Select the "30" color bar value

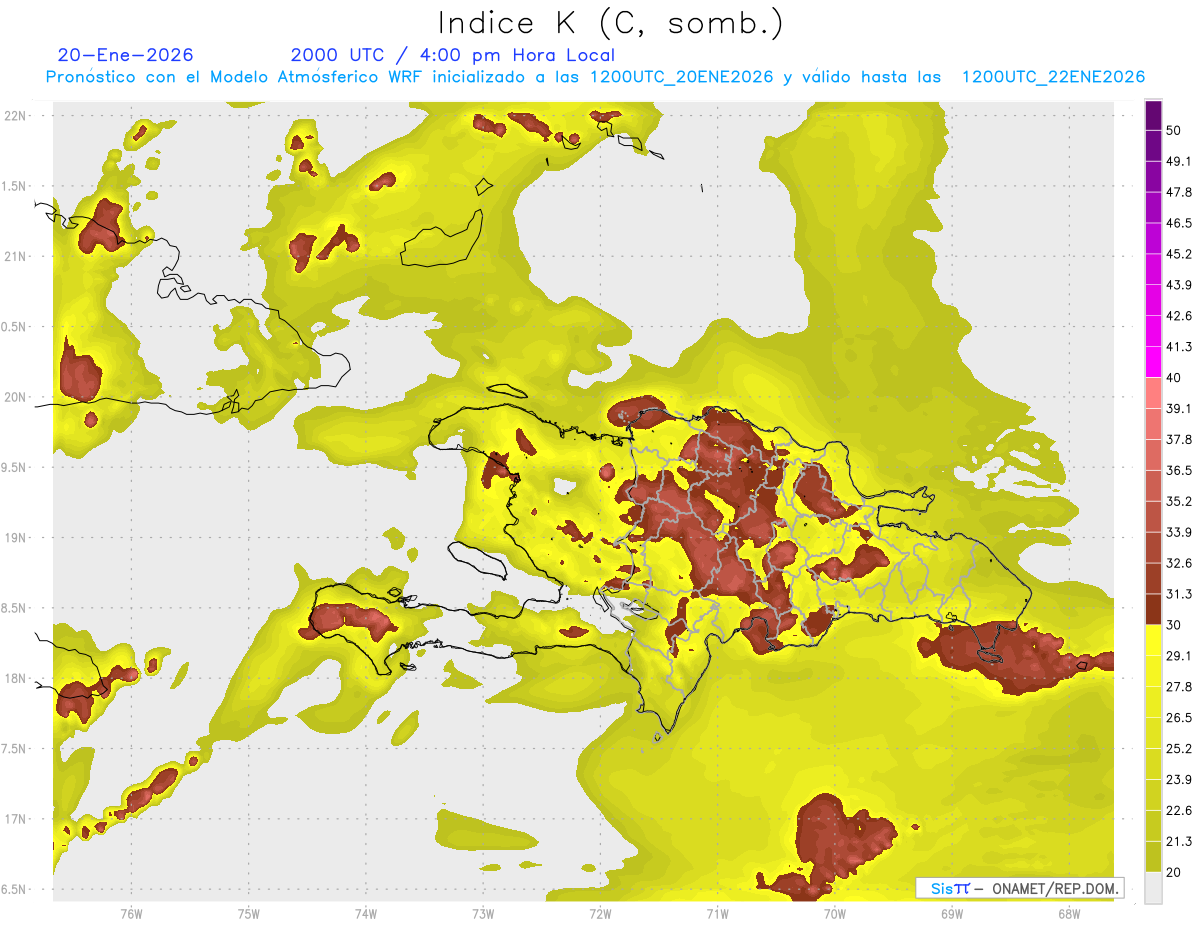[x=1175, y=625]
